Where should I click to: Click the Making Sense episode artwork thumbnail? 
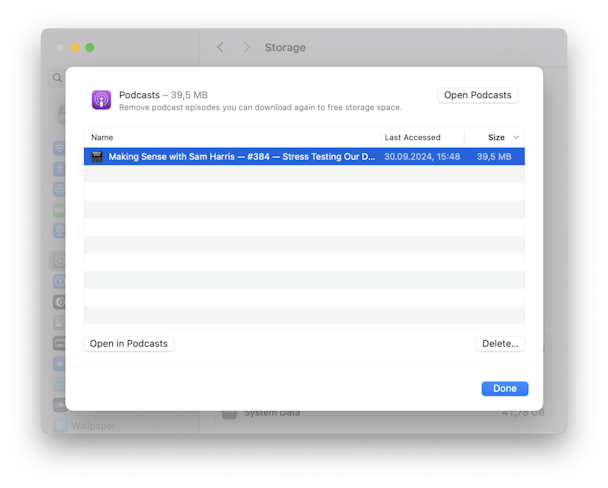[97, 157]
